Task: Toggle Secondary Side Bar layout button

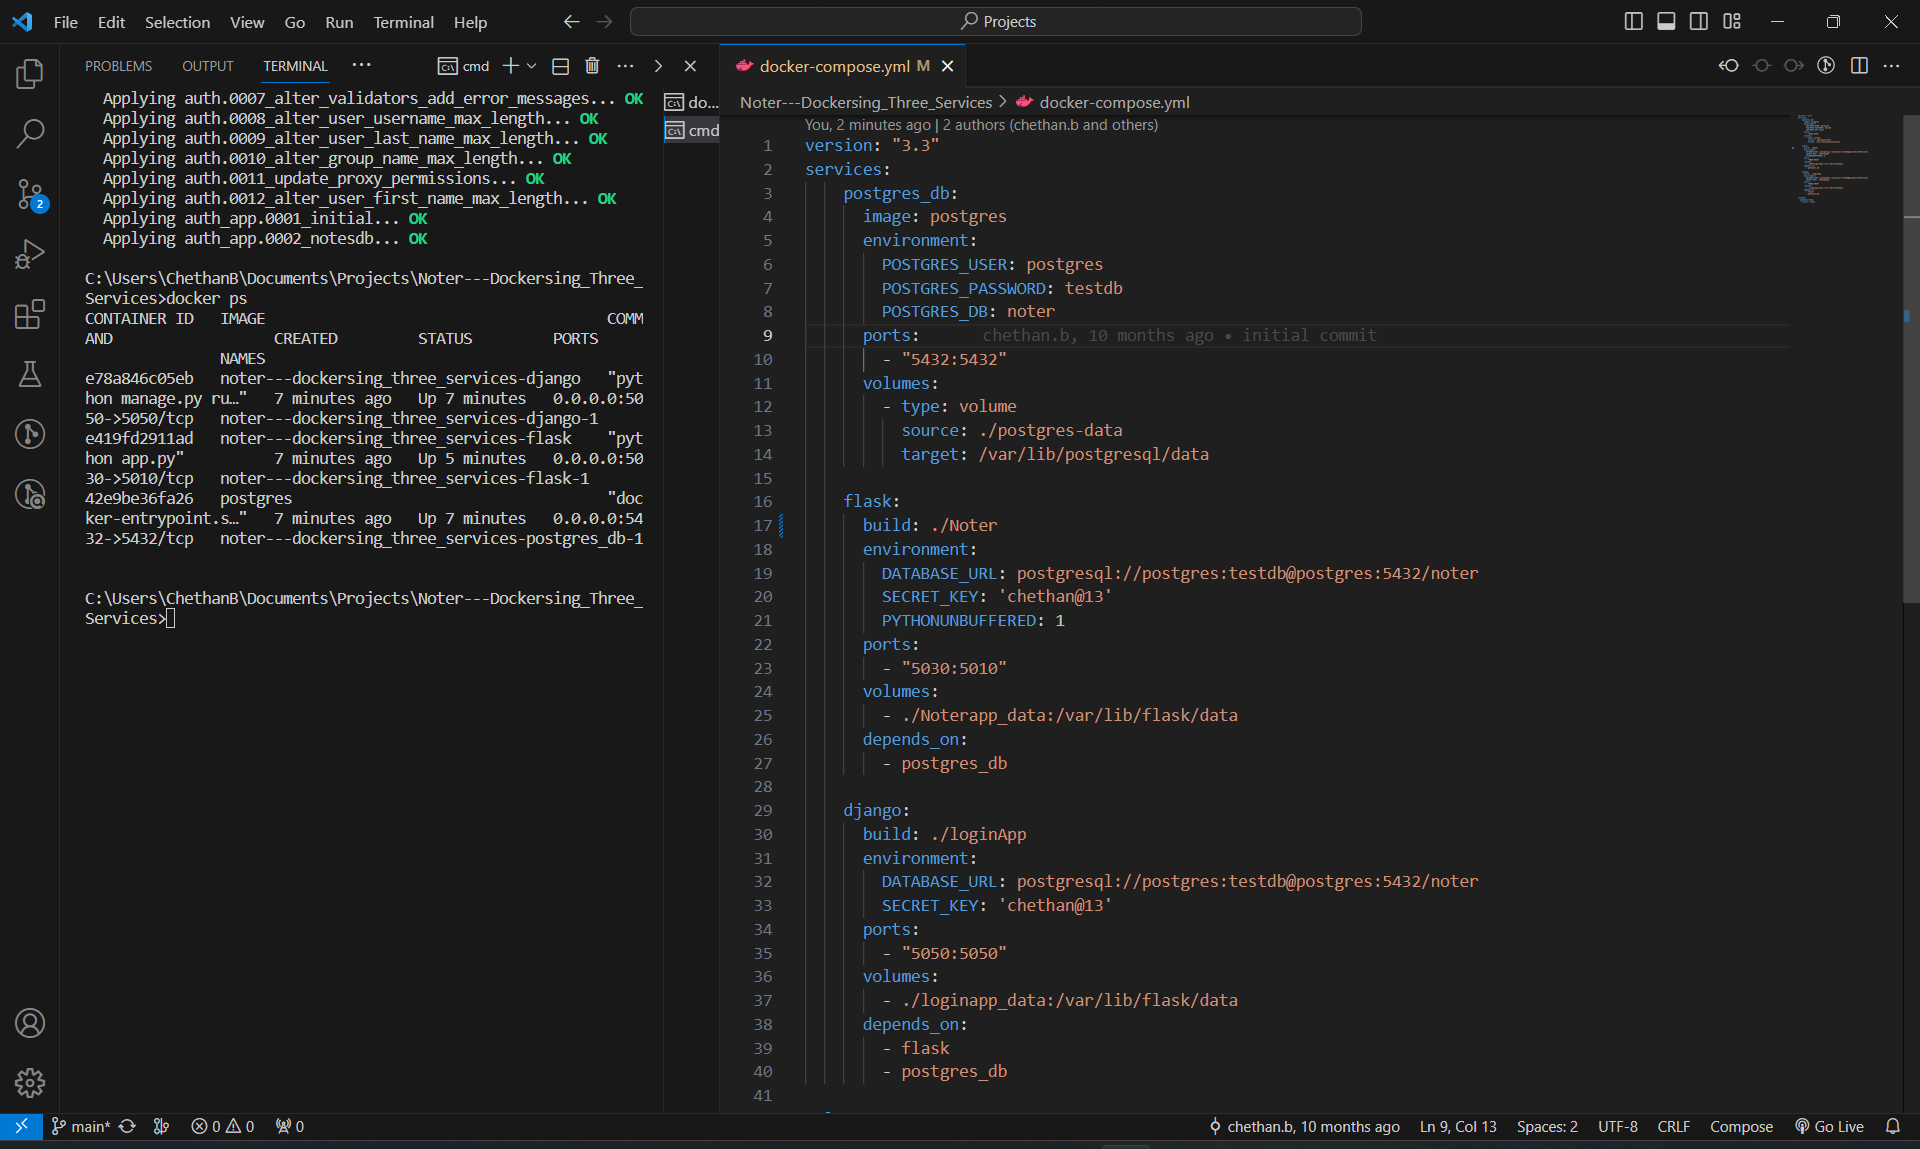Action: pyautogui.click(x=1699, y=21)
